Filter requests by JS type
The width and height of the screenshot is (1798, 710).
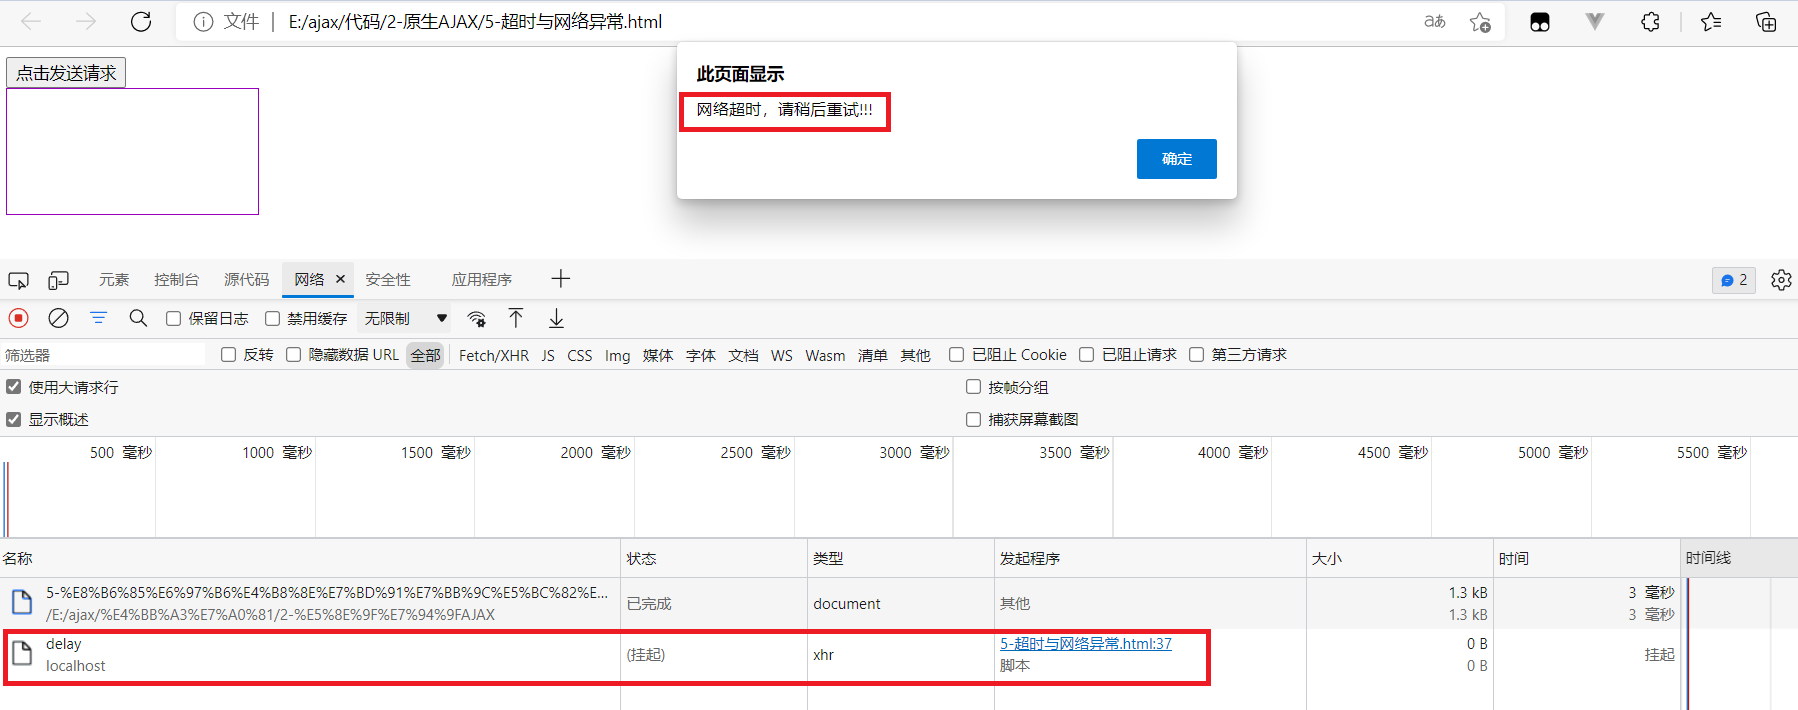point(548,355)
